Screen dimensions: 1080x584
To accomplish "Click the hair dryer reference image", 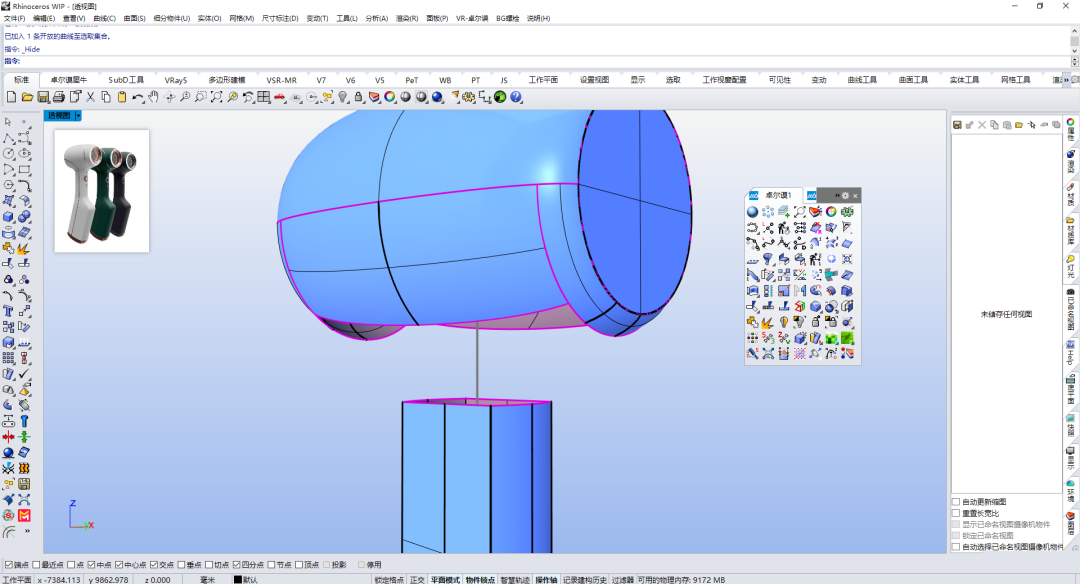I will click(x=102, y=191).
